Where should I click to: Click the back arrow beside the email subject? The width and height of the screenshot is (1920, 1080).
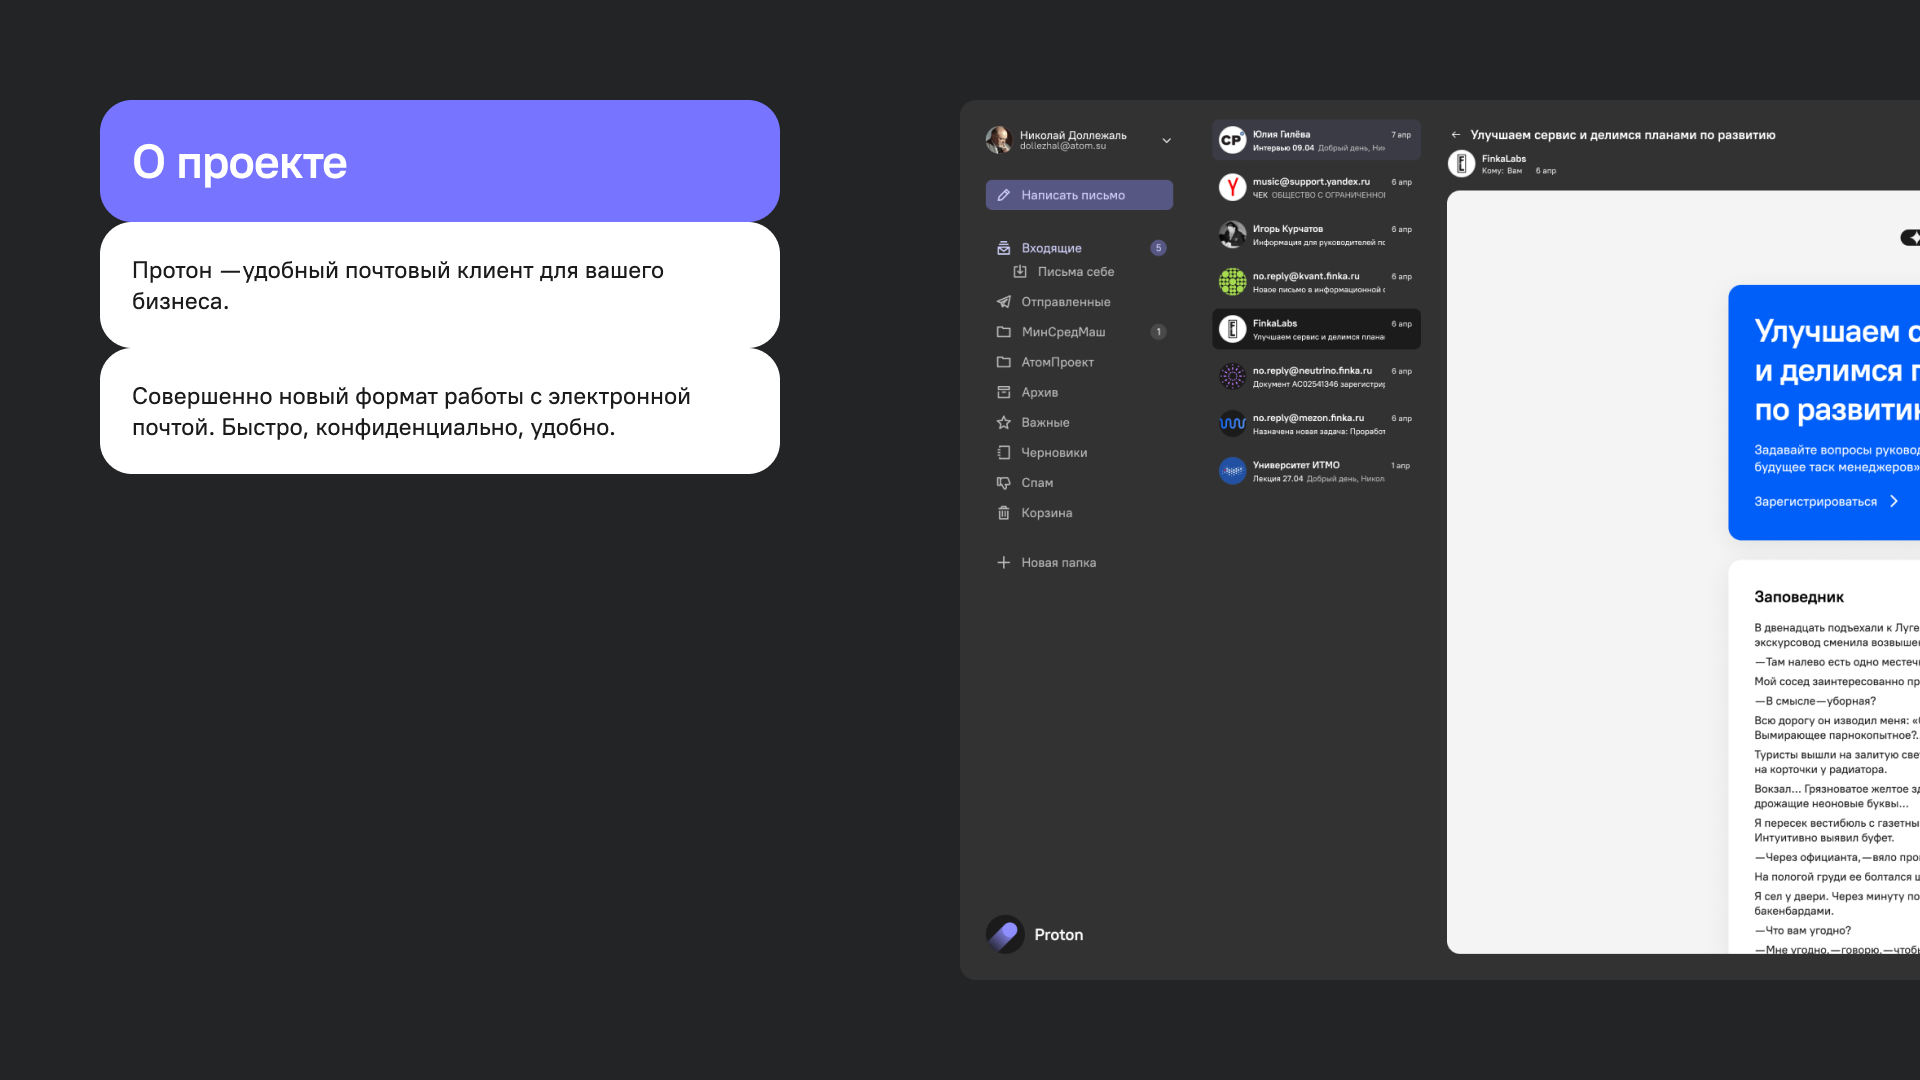[1456, 135]
